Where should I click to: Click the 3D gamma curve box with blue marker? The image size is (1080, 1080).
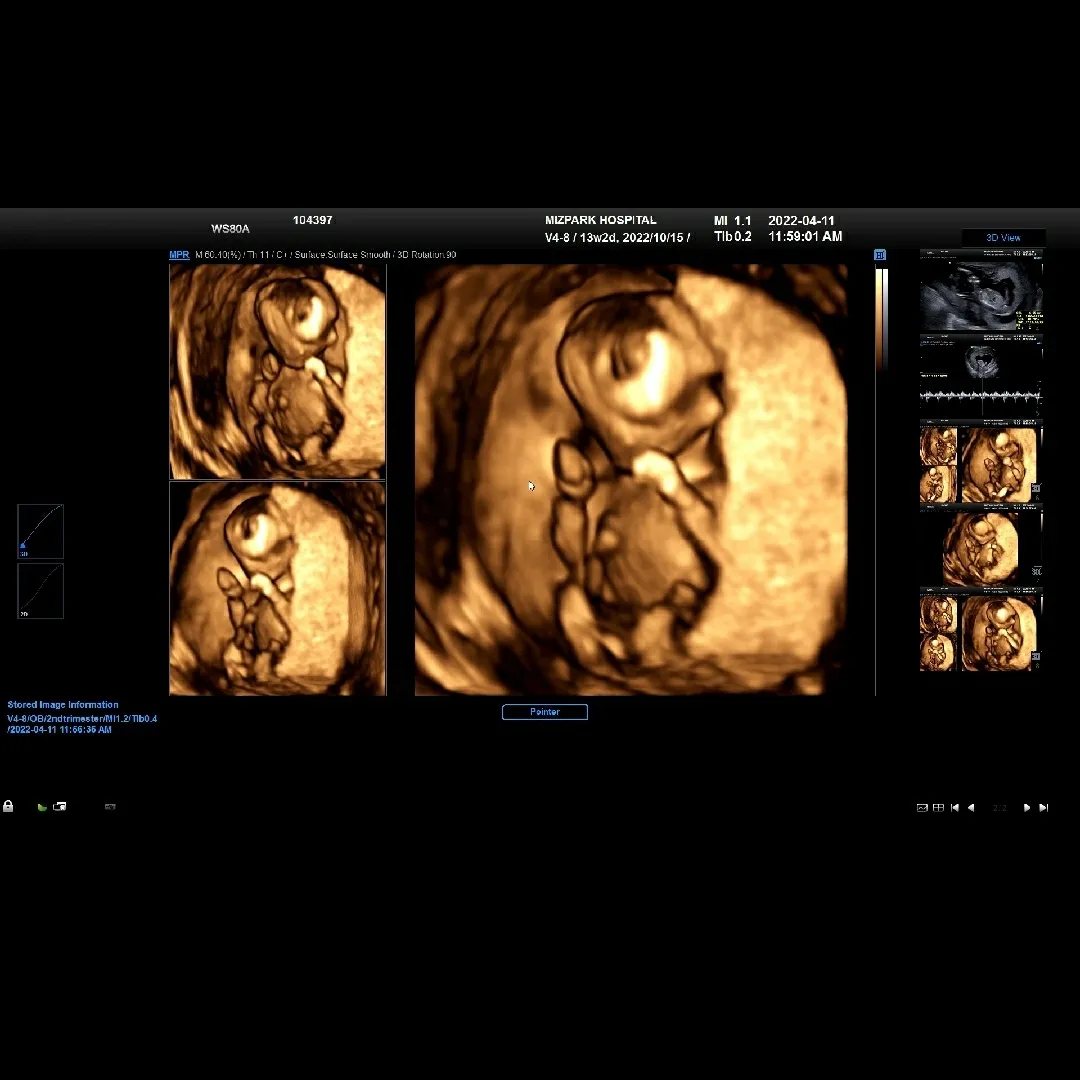coord(41,531)
